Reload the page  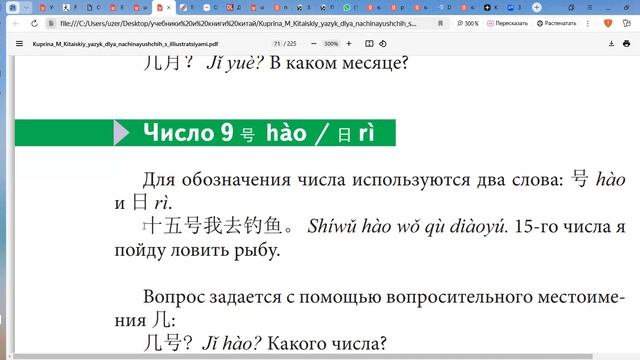pos(34,24)
